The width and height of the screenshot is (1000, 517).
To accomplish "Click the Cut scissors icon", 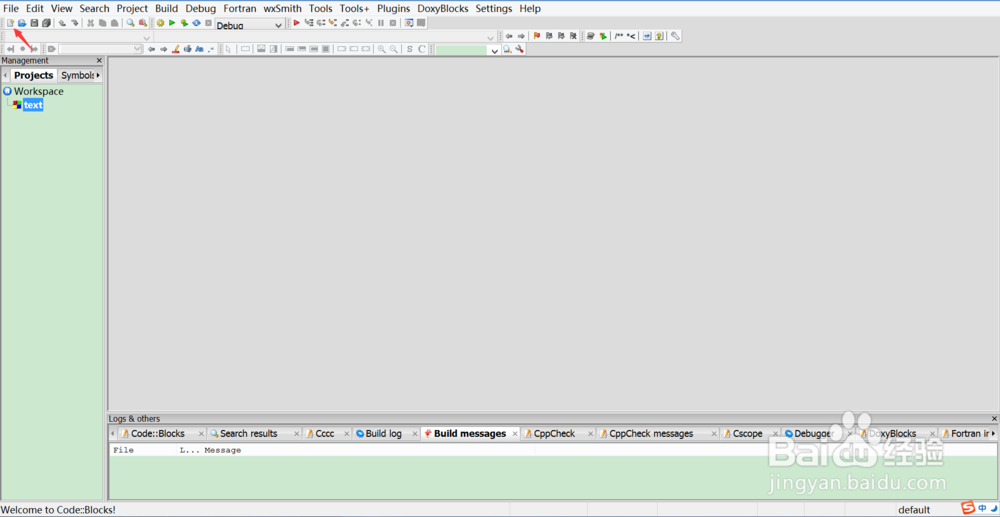I will 91,23.
